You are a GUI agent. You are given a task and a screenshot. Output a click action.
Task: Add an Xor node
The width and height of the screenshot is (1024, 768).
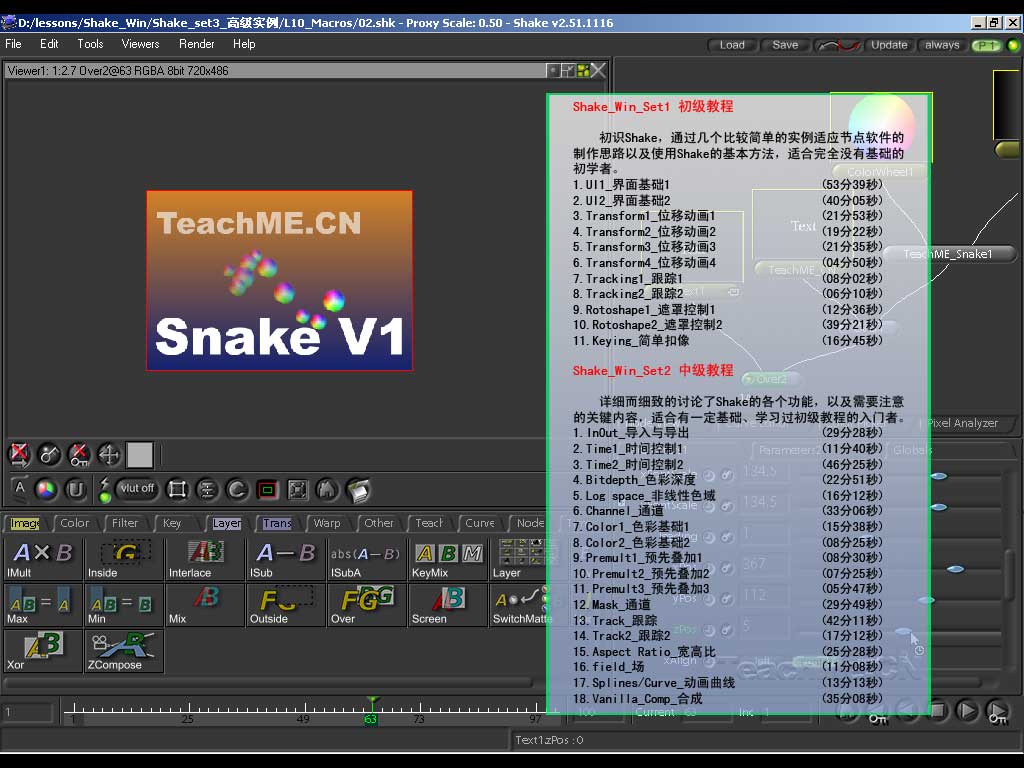point(42,651)
